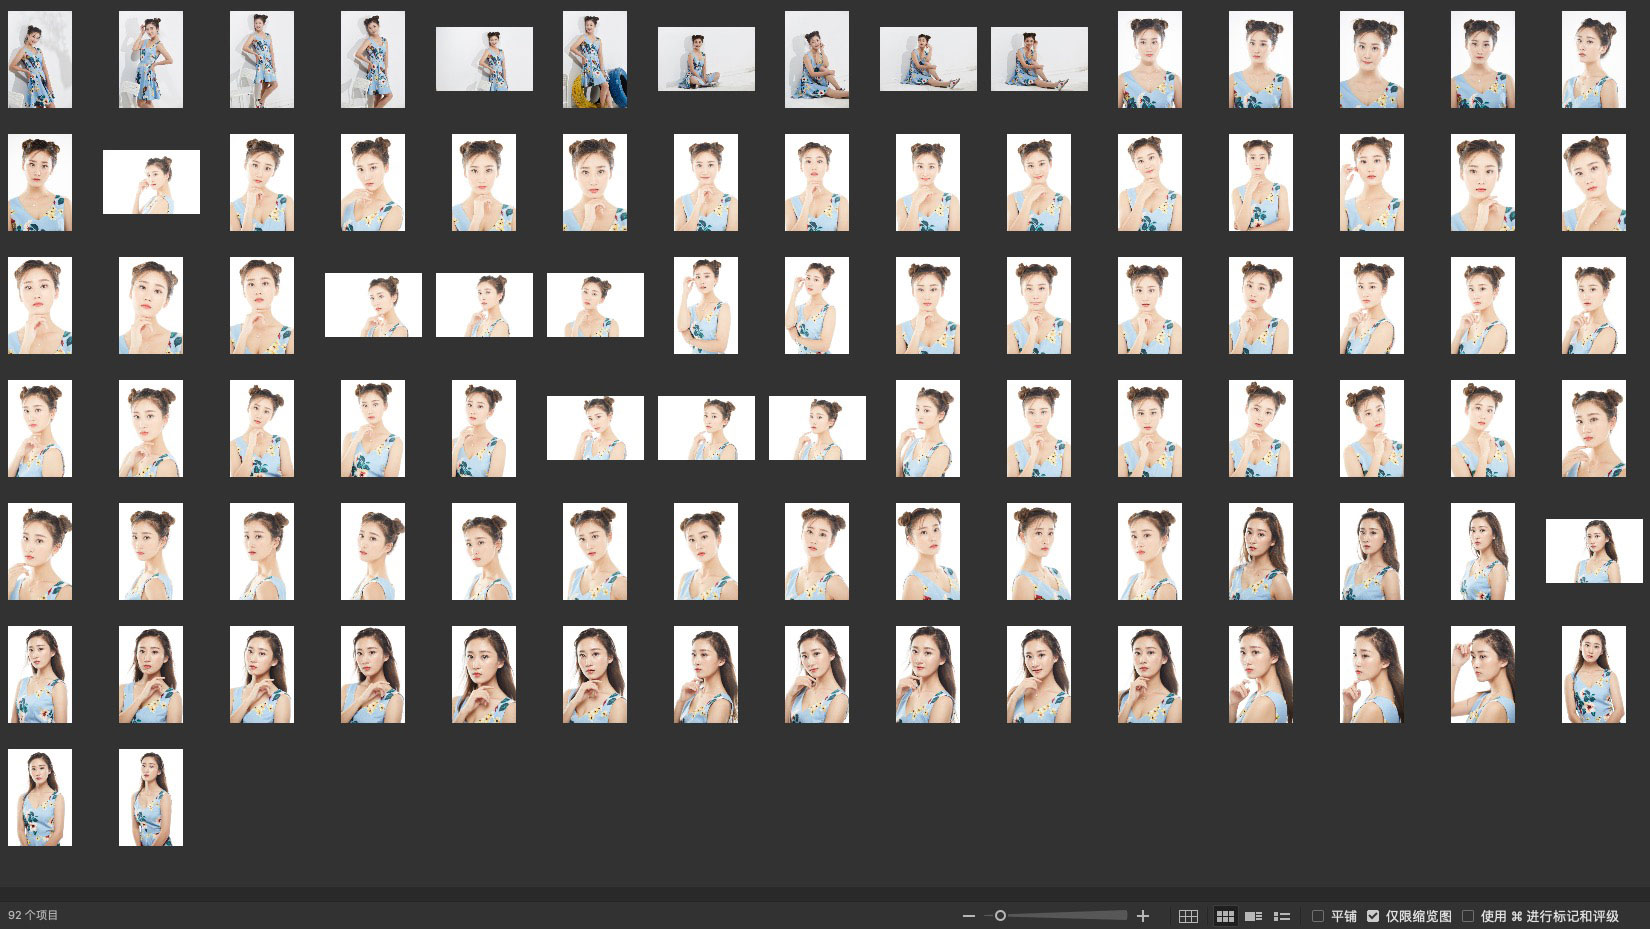Enable 使用 ⌘ 进行标记和评级 checkbox
The height and width of the screenshot is (929, 1650).
click(1468, 916)
